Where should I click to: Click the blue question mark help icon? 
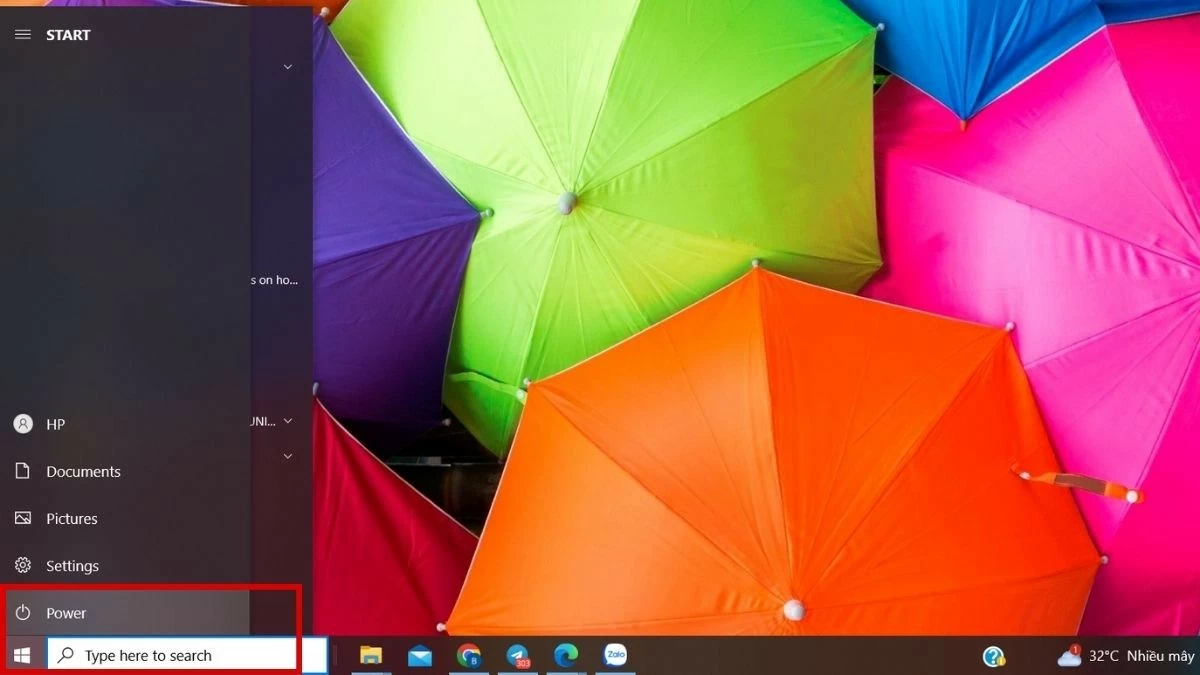click(x=993, y=656)
